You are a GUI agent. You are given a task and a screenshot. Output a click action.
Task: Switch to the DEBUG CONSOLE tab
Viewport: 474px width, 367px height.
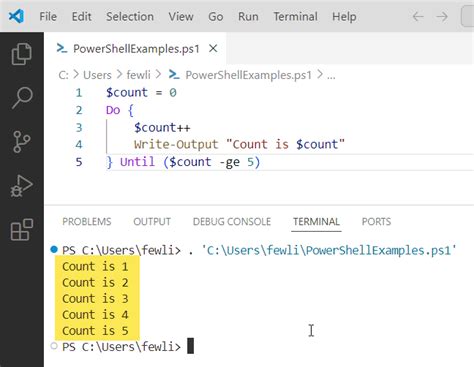232,222
